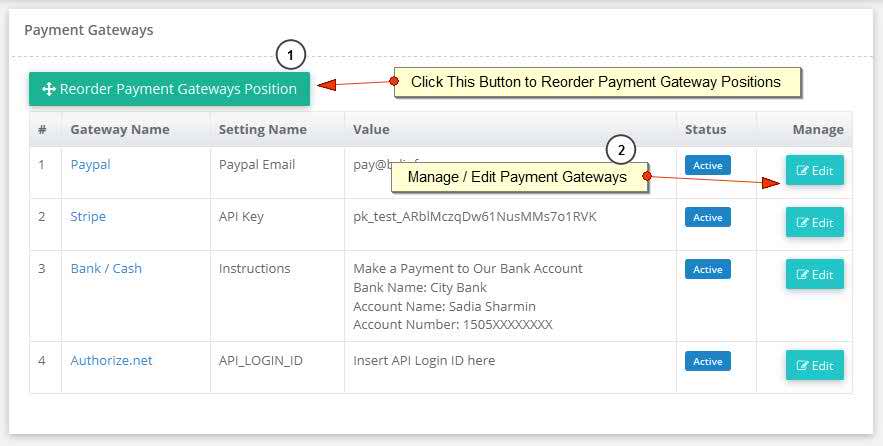Click 'Account Name: Sadia Sharmin' text
Viewport: 883px width, 446px height.
[x=444, y=306]
